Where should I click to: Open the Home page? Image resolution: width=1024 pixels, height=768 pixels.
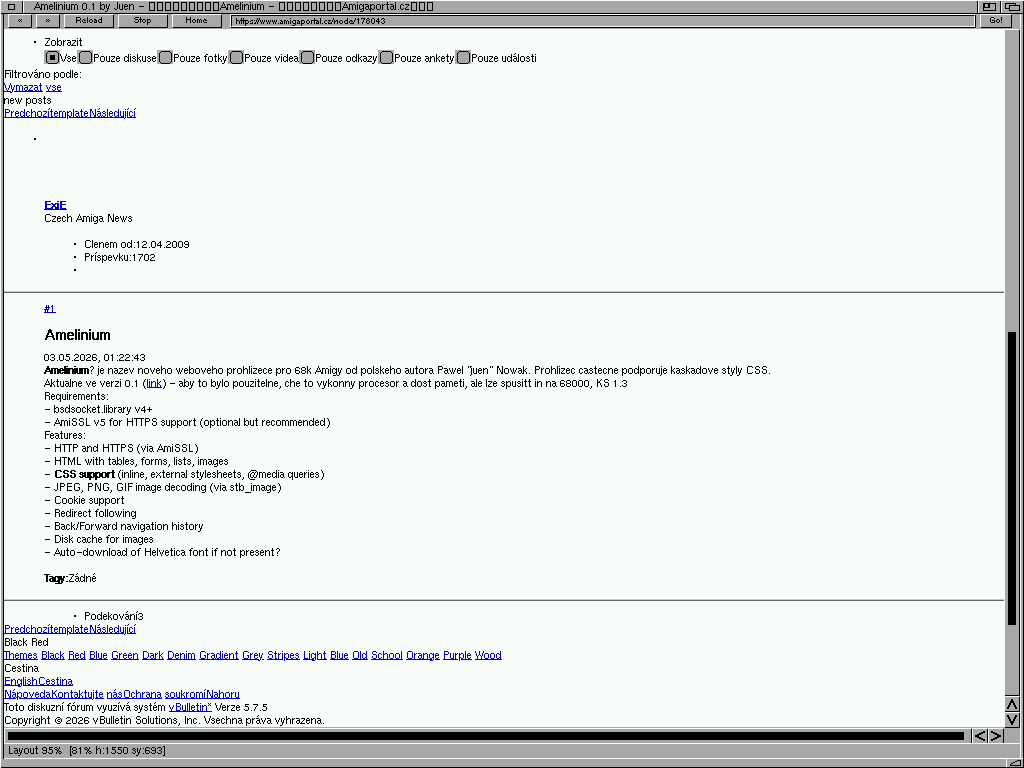click(x=196, y=21)
